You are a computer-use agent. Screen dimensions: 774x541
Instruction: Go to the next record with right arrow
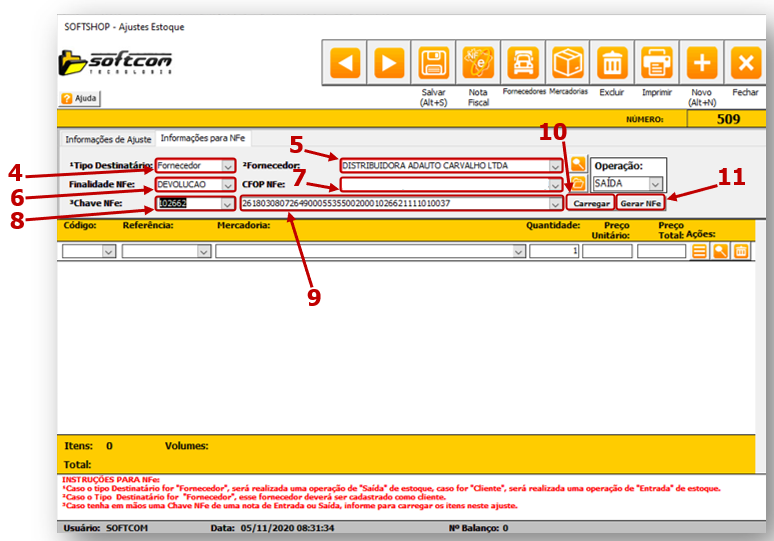[x=390, y=64]
